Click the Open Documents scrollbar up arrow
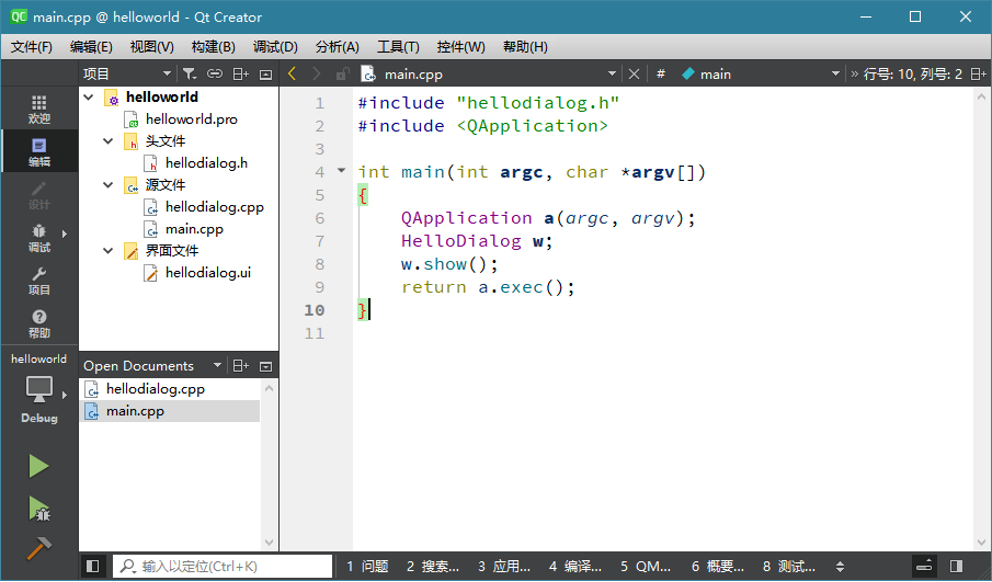Screen dimensions: 992x582 pos(269,388)
